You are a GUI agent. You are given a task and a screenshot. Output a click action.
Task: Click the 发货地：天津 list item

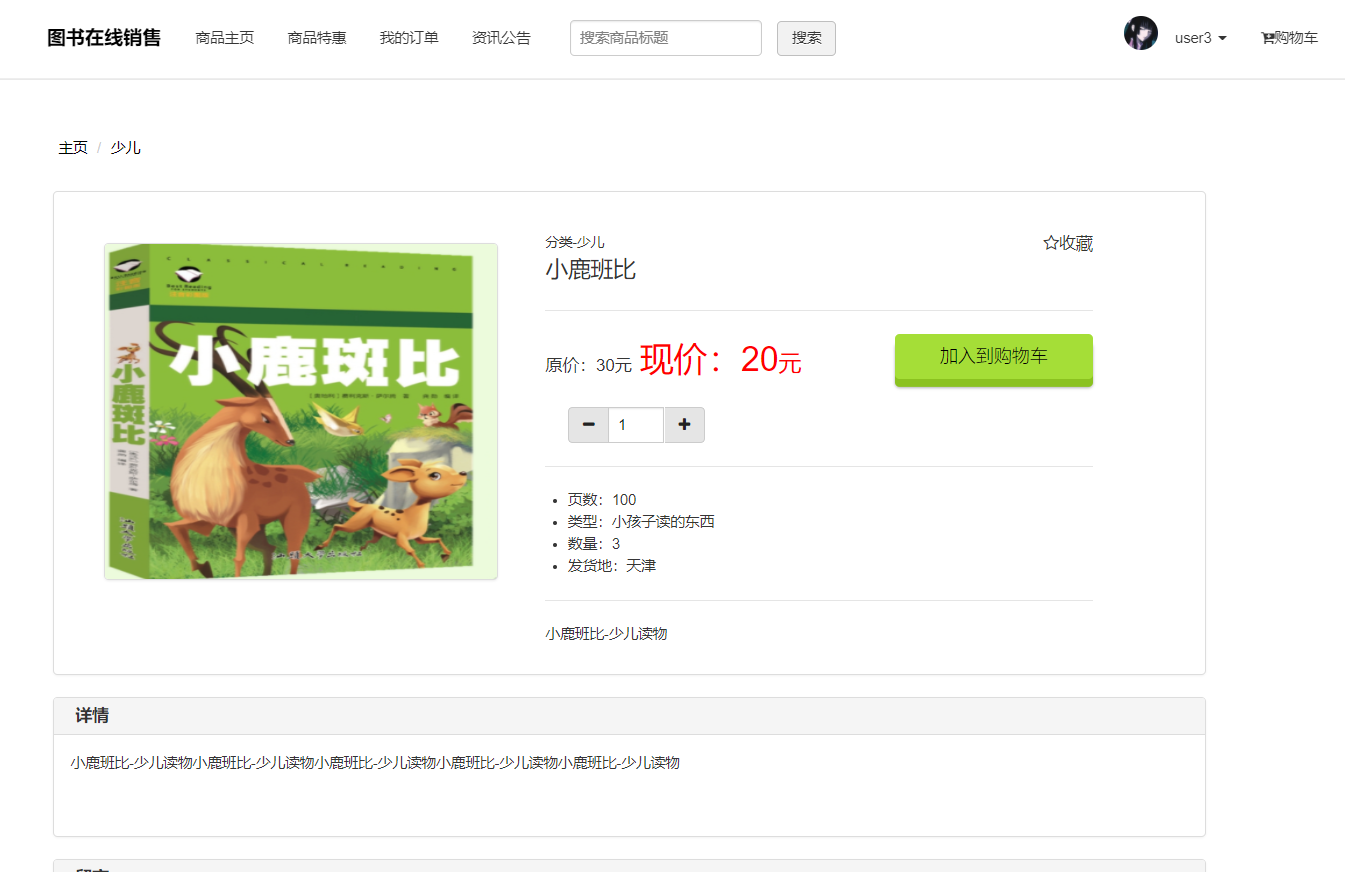(x=612, y=566)
